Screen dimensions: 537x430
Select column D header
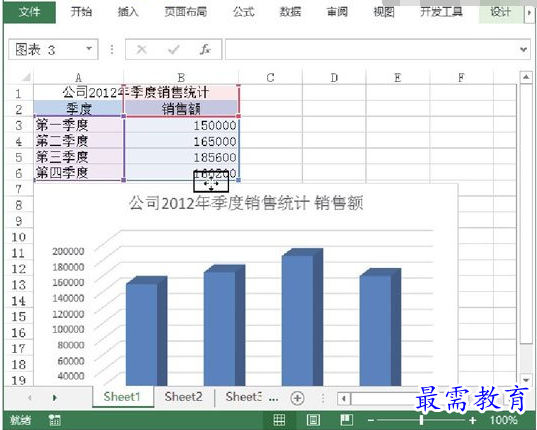click(x=334, y=77)
